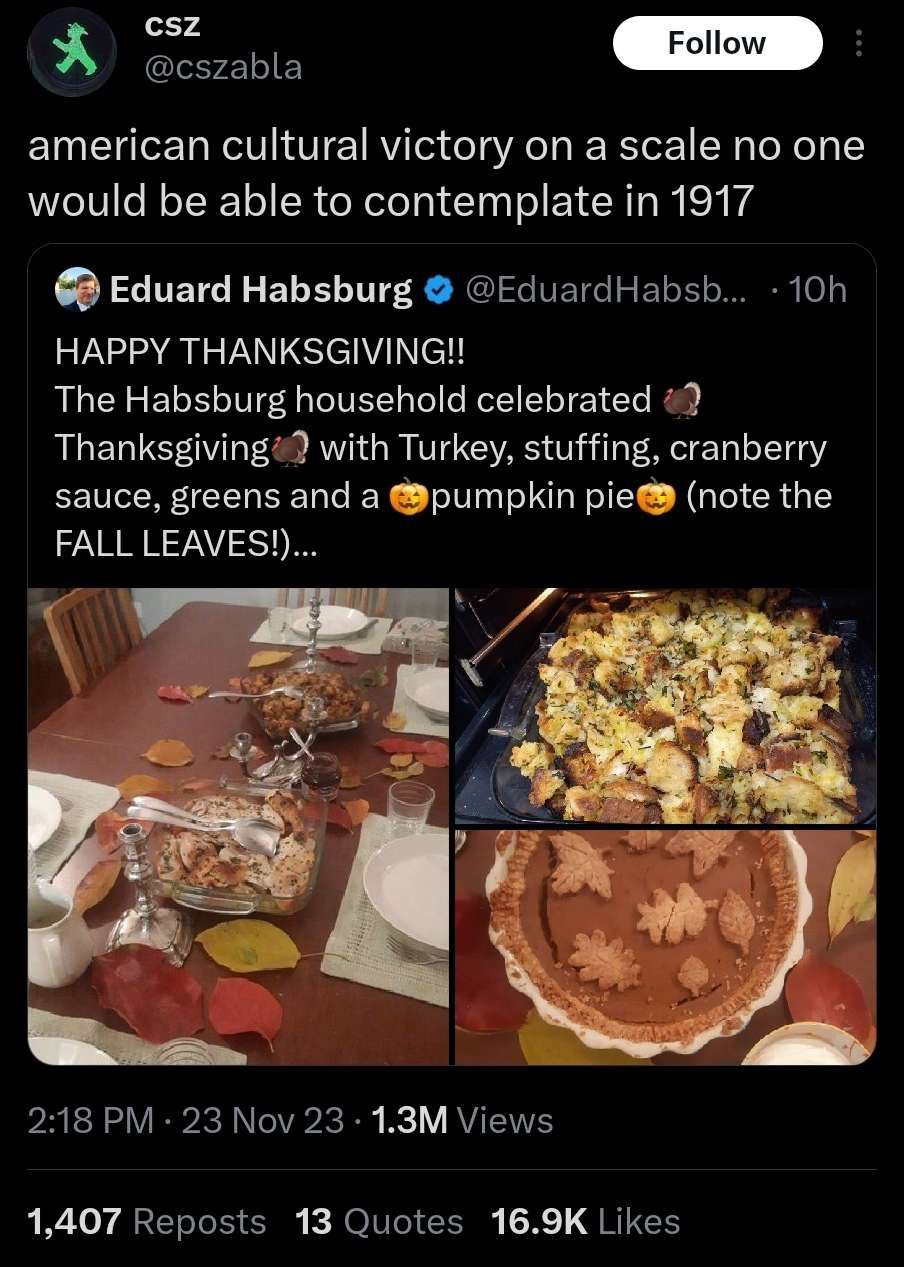Show the 16.9K Likes list
The width and height of the screenshot is (904, 1267).
(x=586, y=1221)
